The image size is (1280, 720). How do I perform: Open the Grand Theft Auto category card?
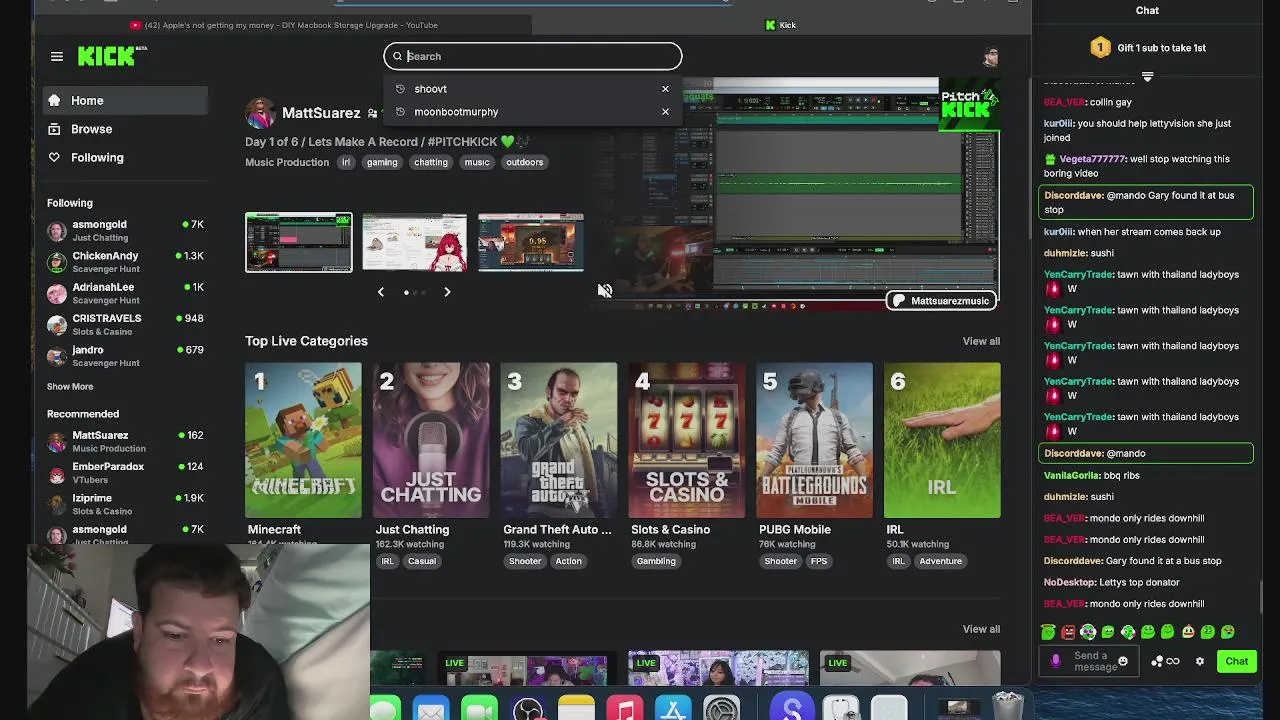click(559, 440)
